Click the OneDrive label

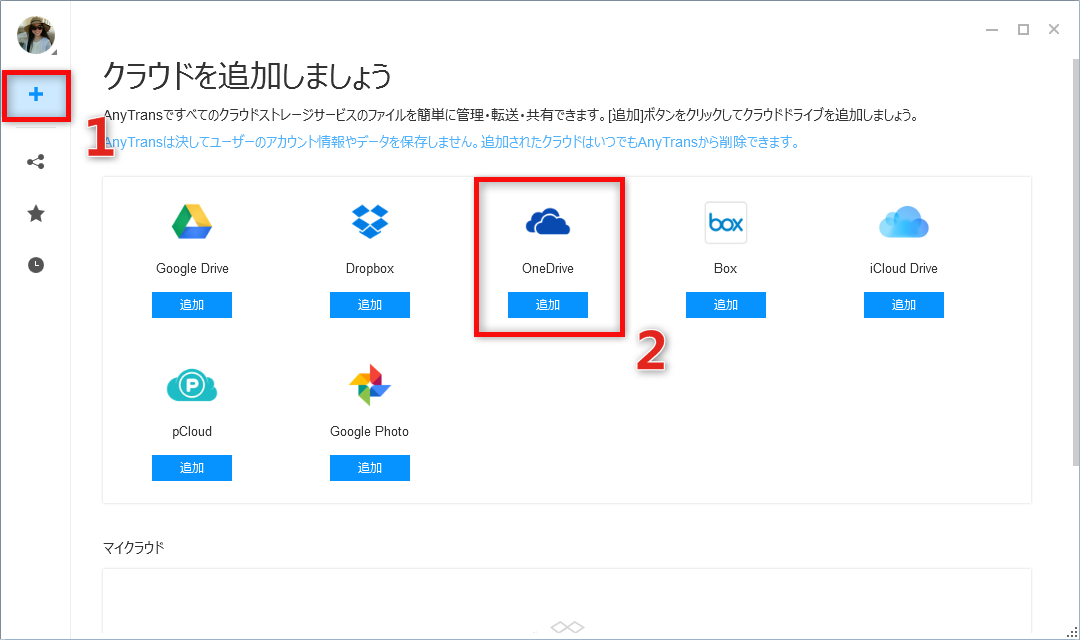click(548, 269)
